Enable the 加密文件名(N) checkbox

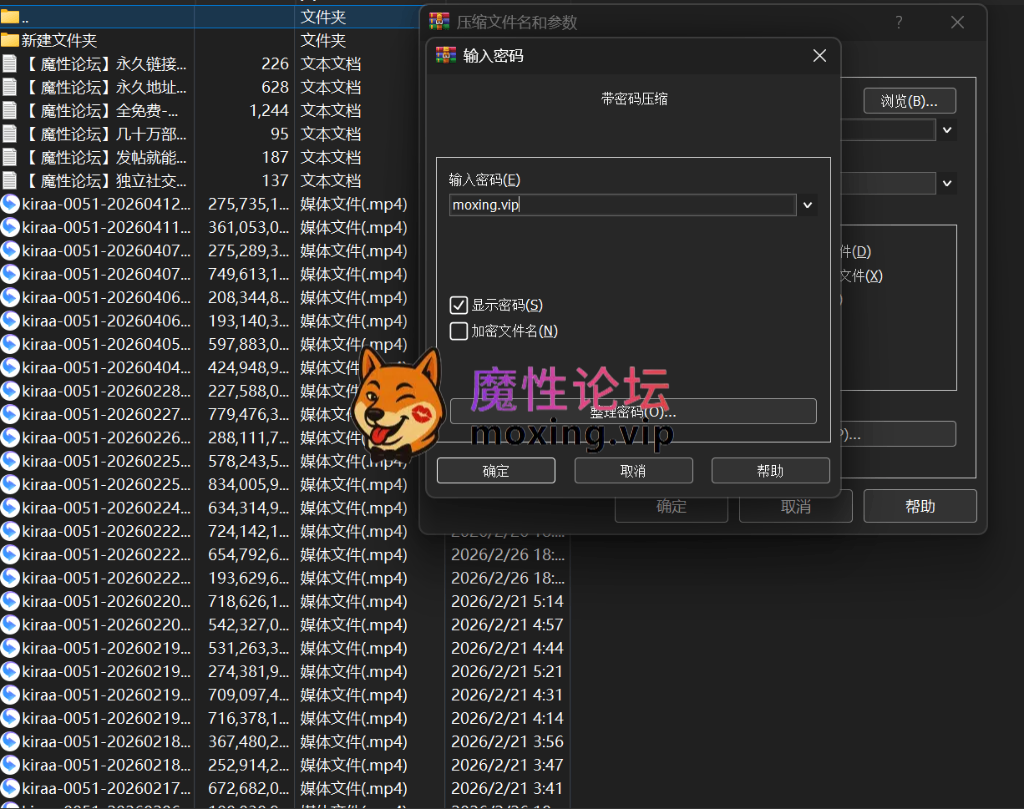click(x=458, y=331)
